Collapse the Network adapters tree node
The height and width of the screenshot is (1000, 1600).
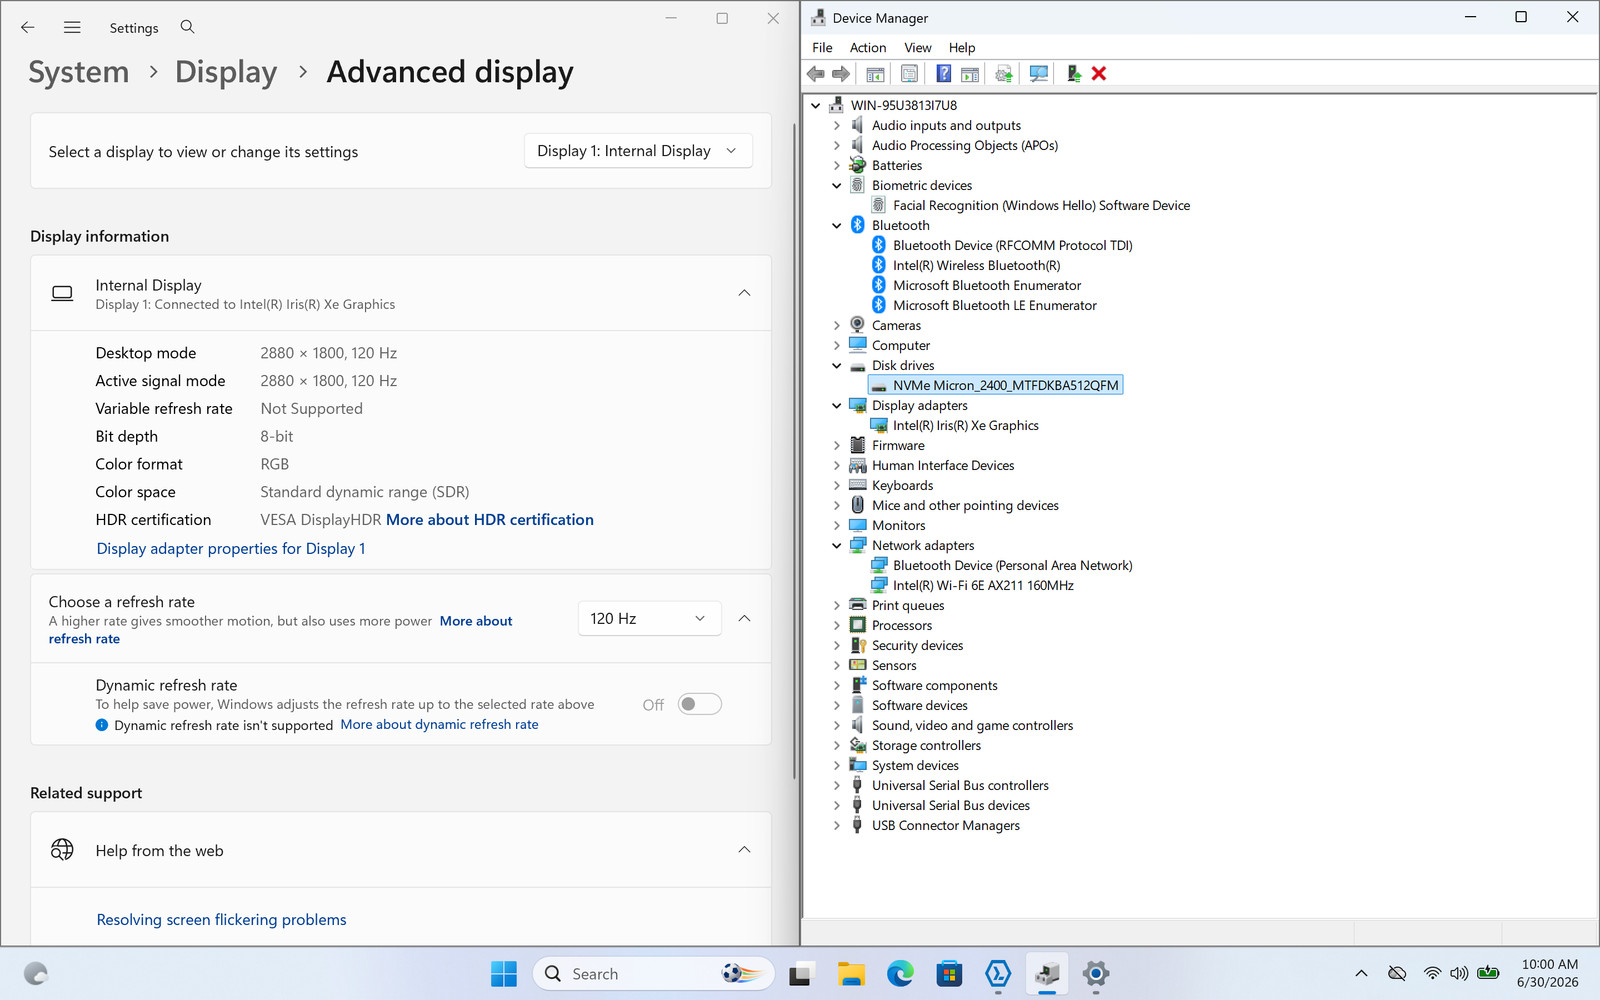[837, 546]
